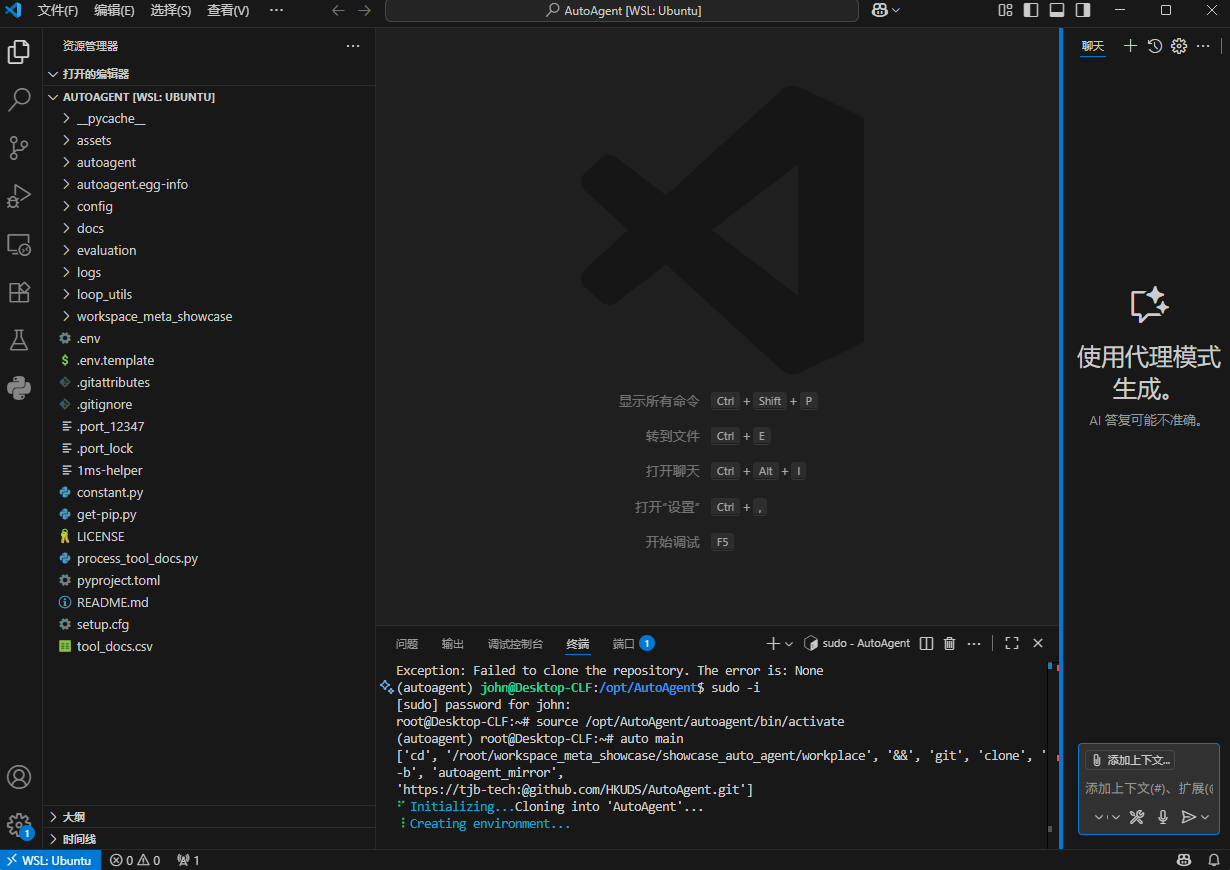The height and width of the screenshot is (870, 1230).
Task: Open the Manage gear in activity bar
Action: pos(19,825)
